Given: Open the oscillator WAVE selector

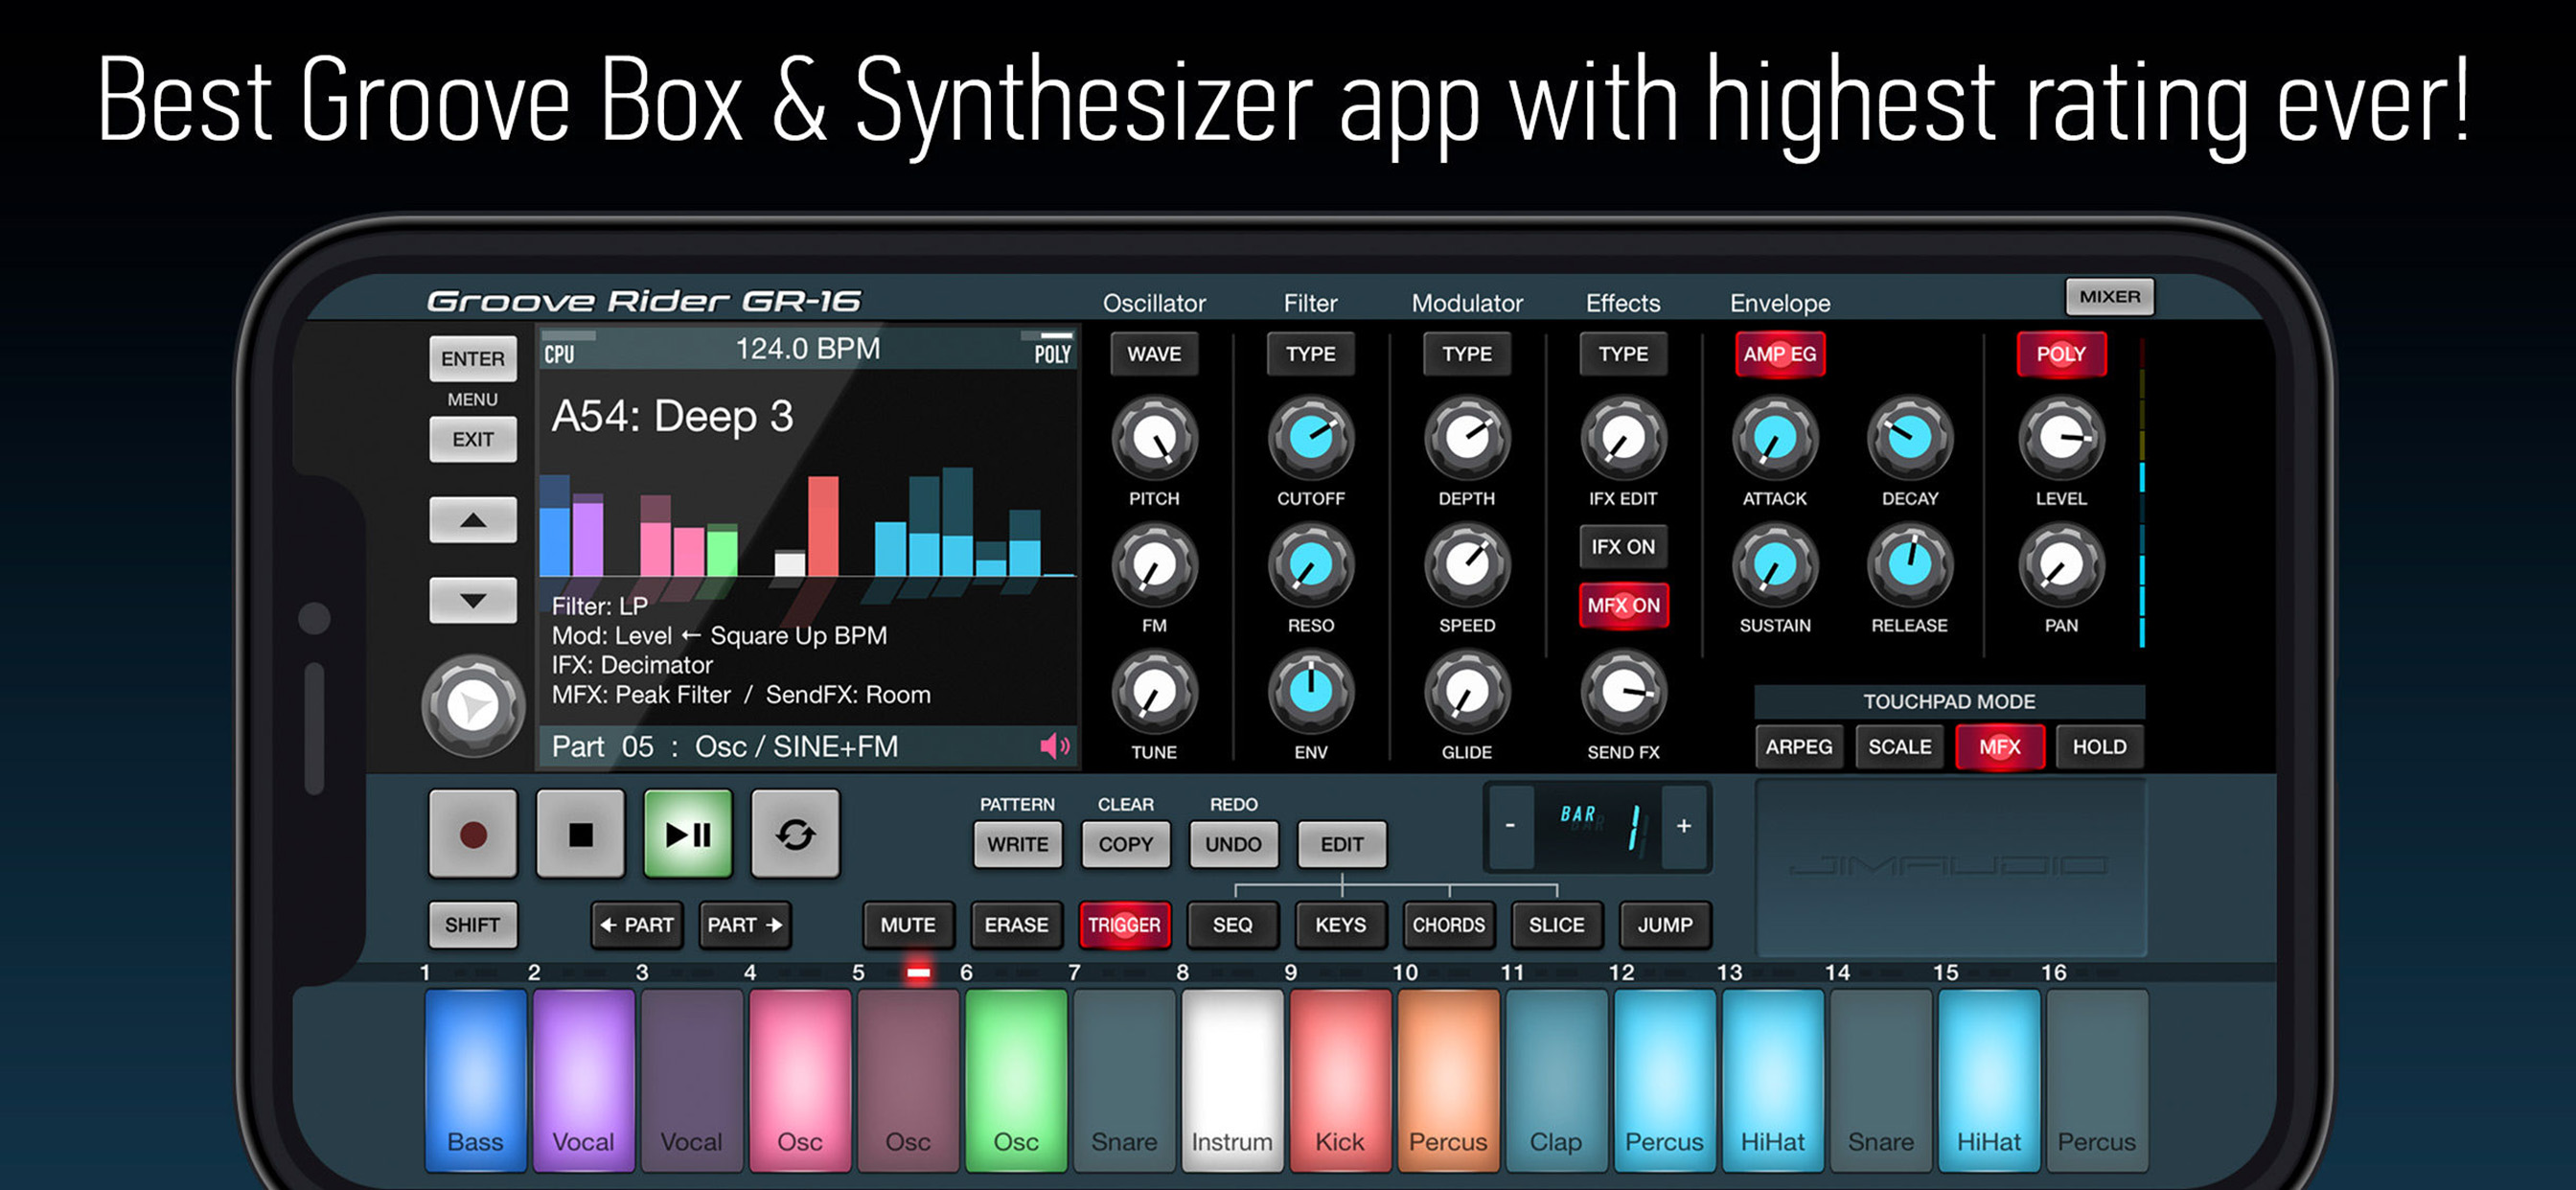Looking at the screenshot, I should tap(1154, 354).
